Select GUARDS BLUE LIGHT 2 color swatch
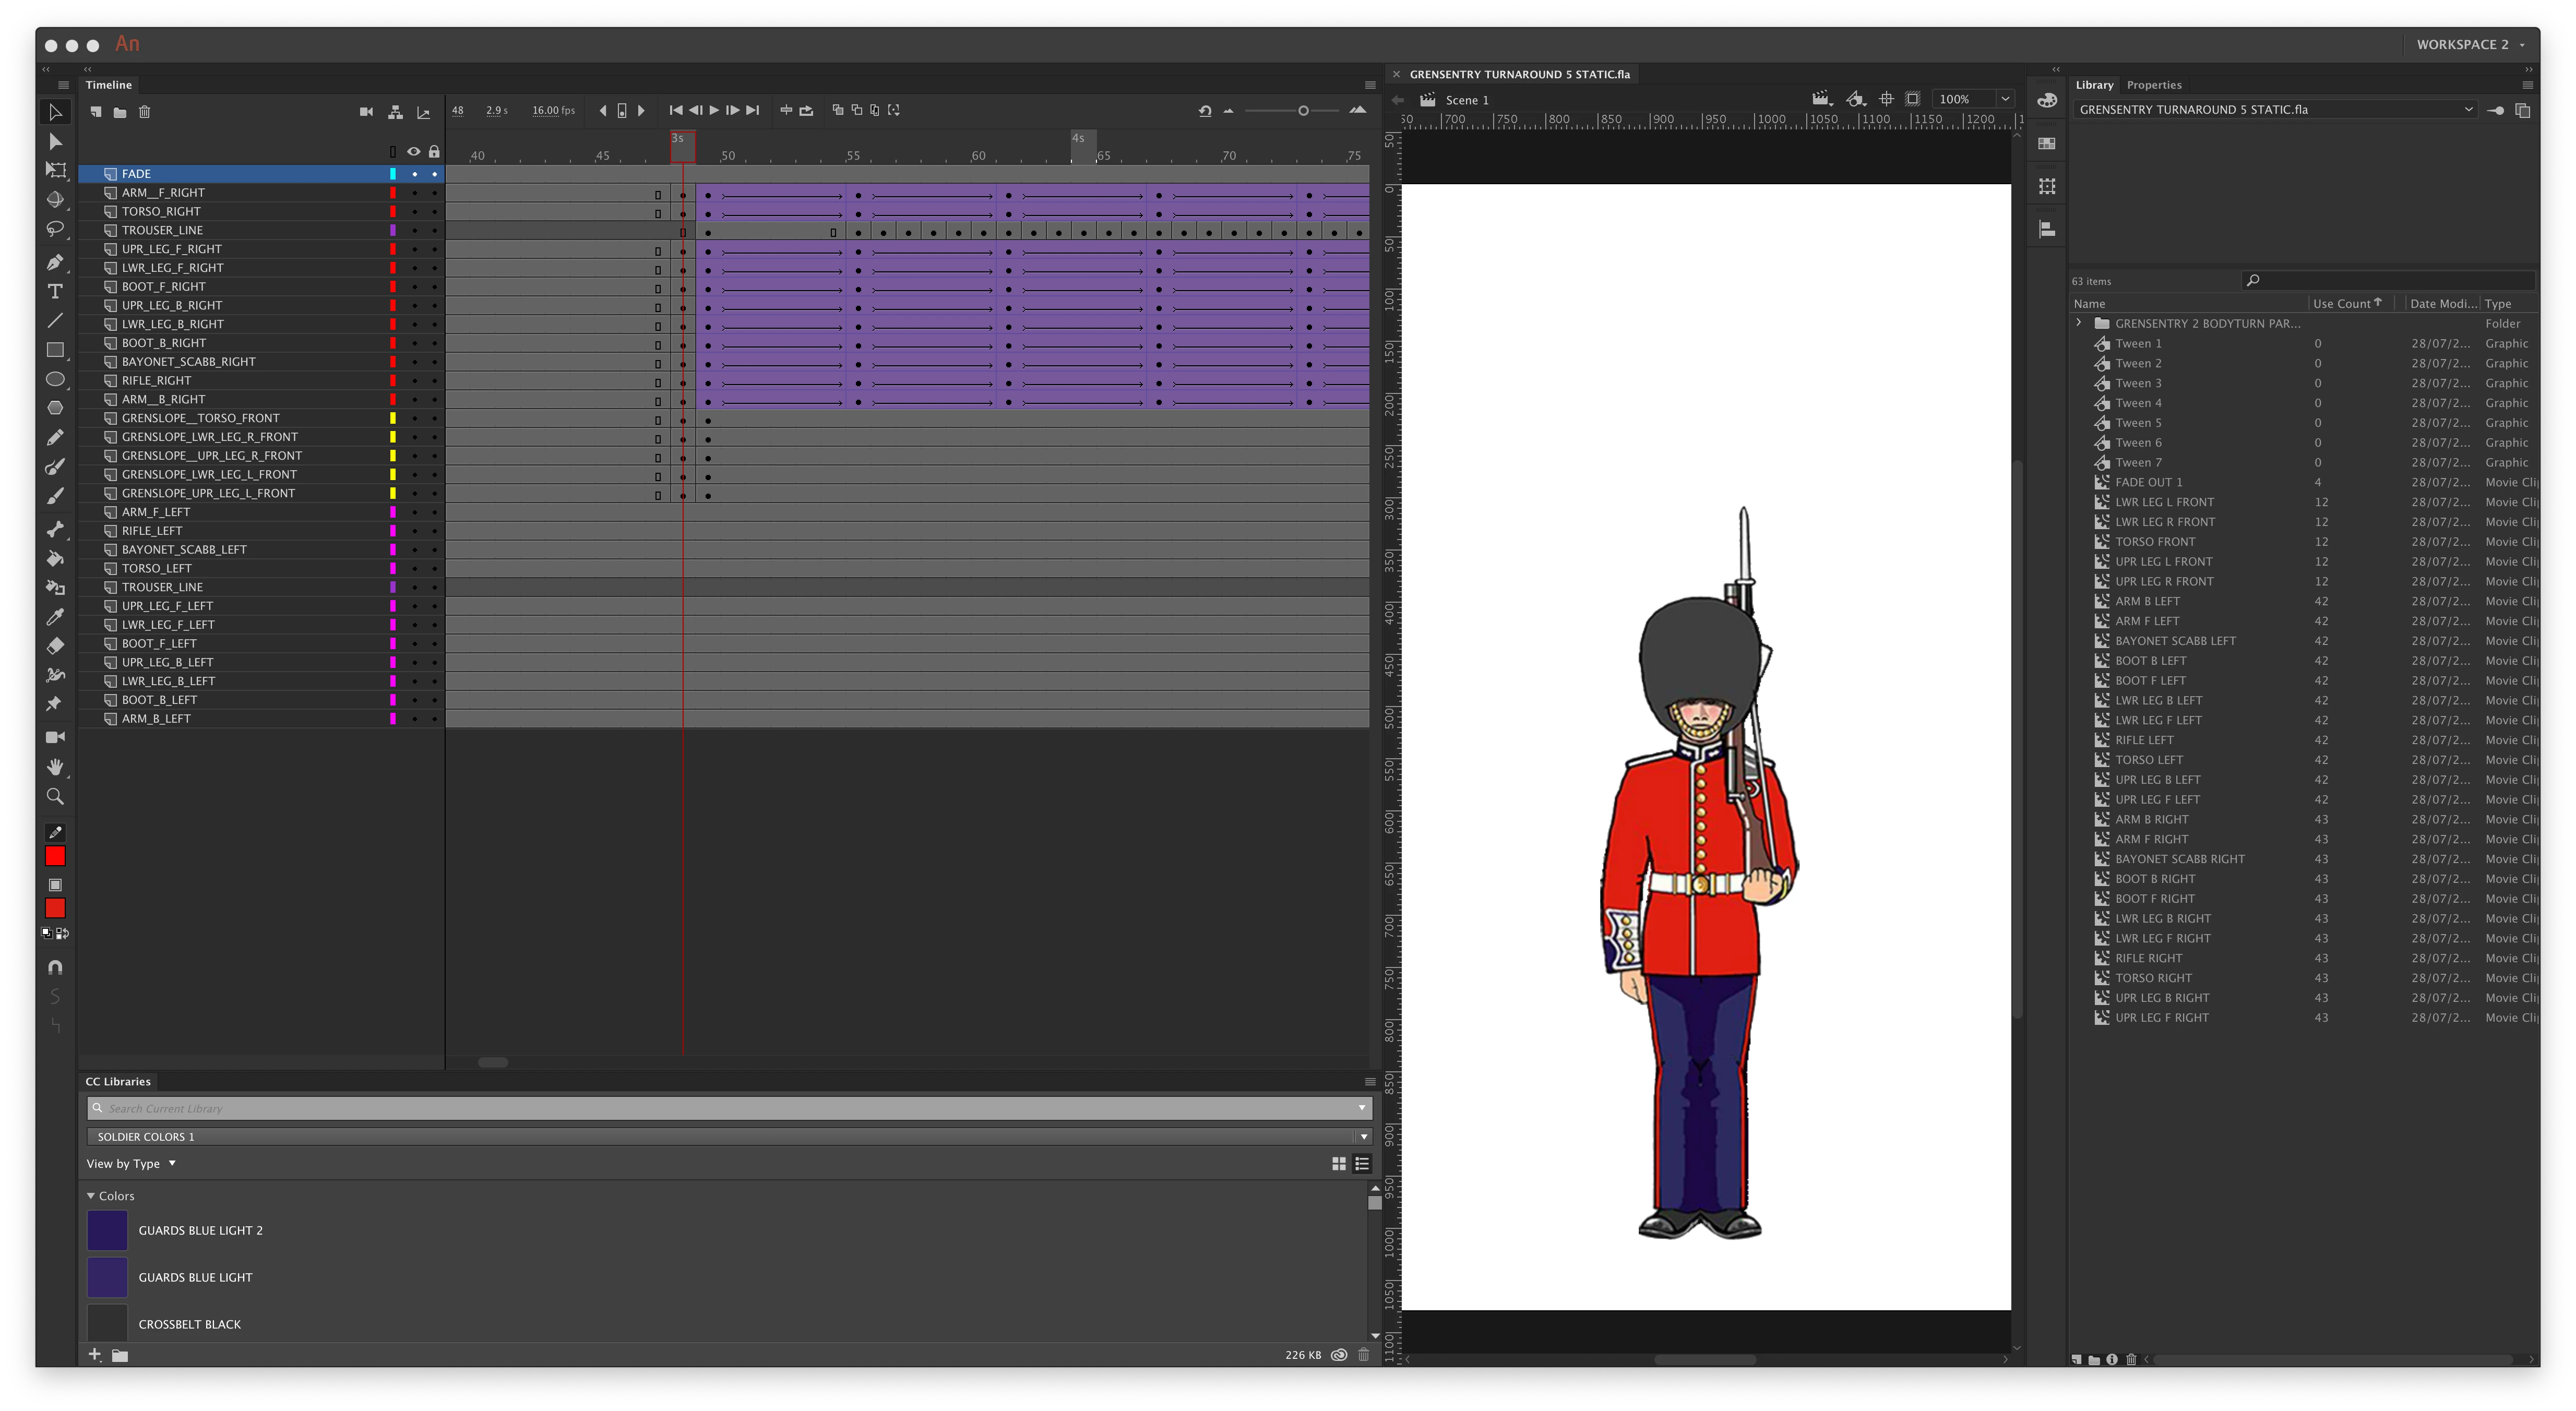Screen dimensions: 2576x1411 tap(107, 1230)
